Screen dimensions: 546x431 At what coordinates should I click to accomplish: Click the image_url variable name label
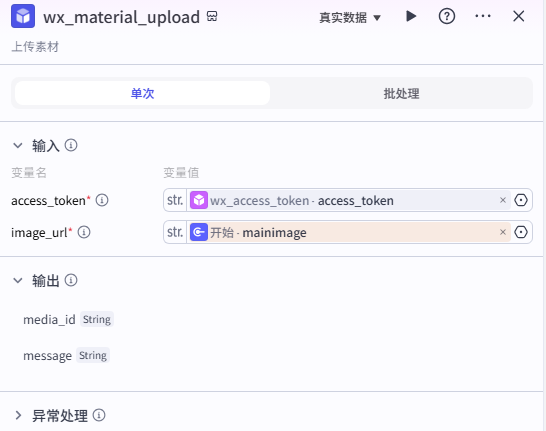[x=39, y=233]
